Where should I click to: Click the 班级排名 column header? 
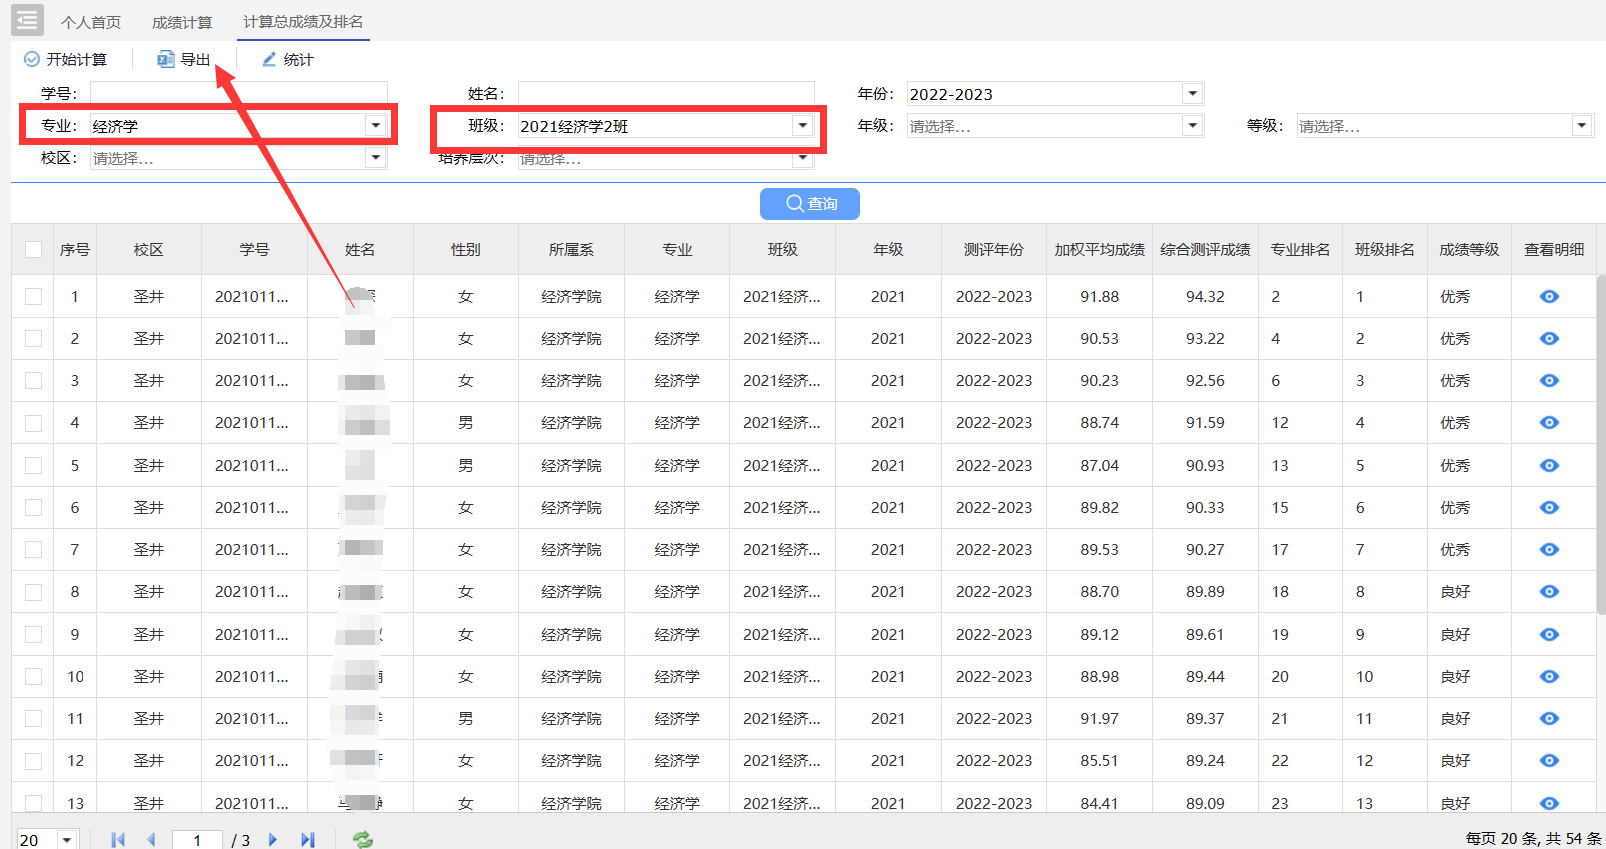coord(1385,249)
